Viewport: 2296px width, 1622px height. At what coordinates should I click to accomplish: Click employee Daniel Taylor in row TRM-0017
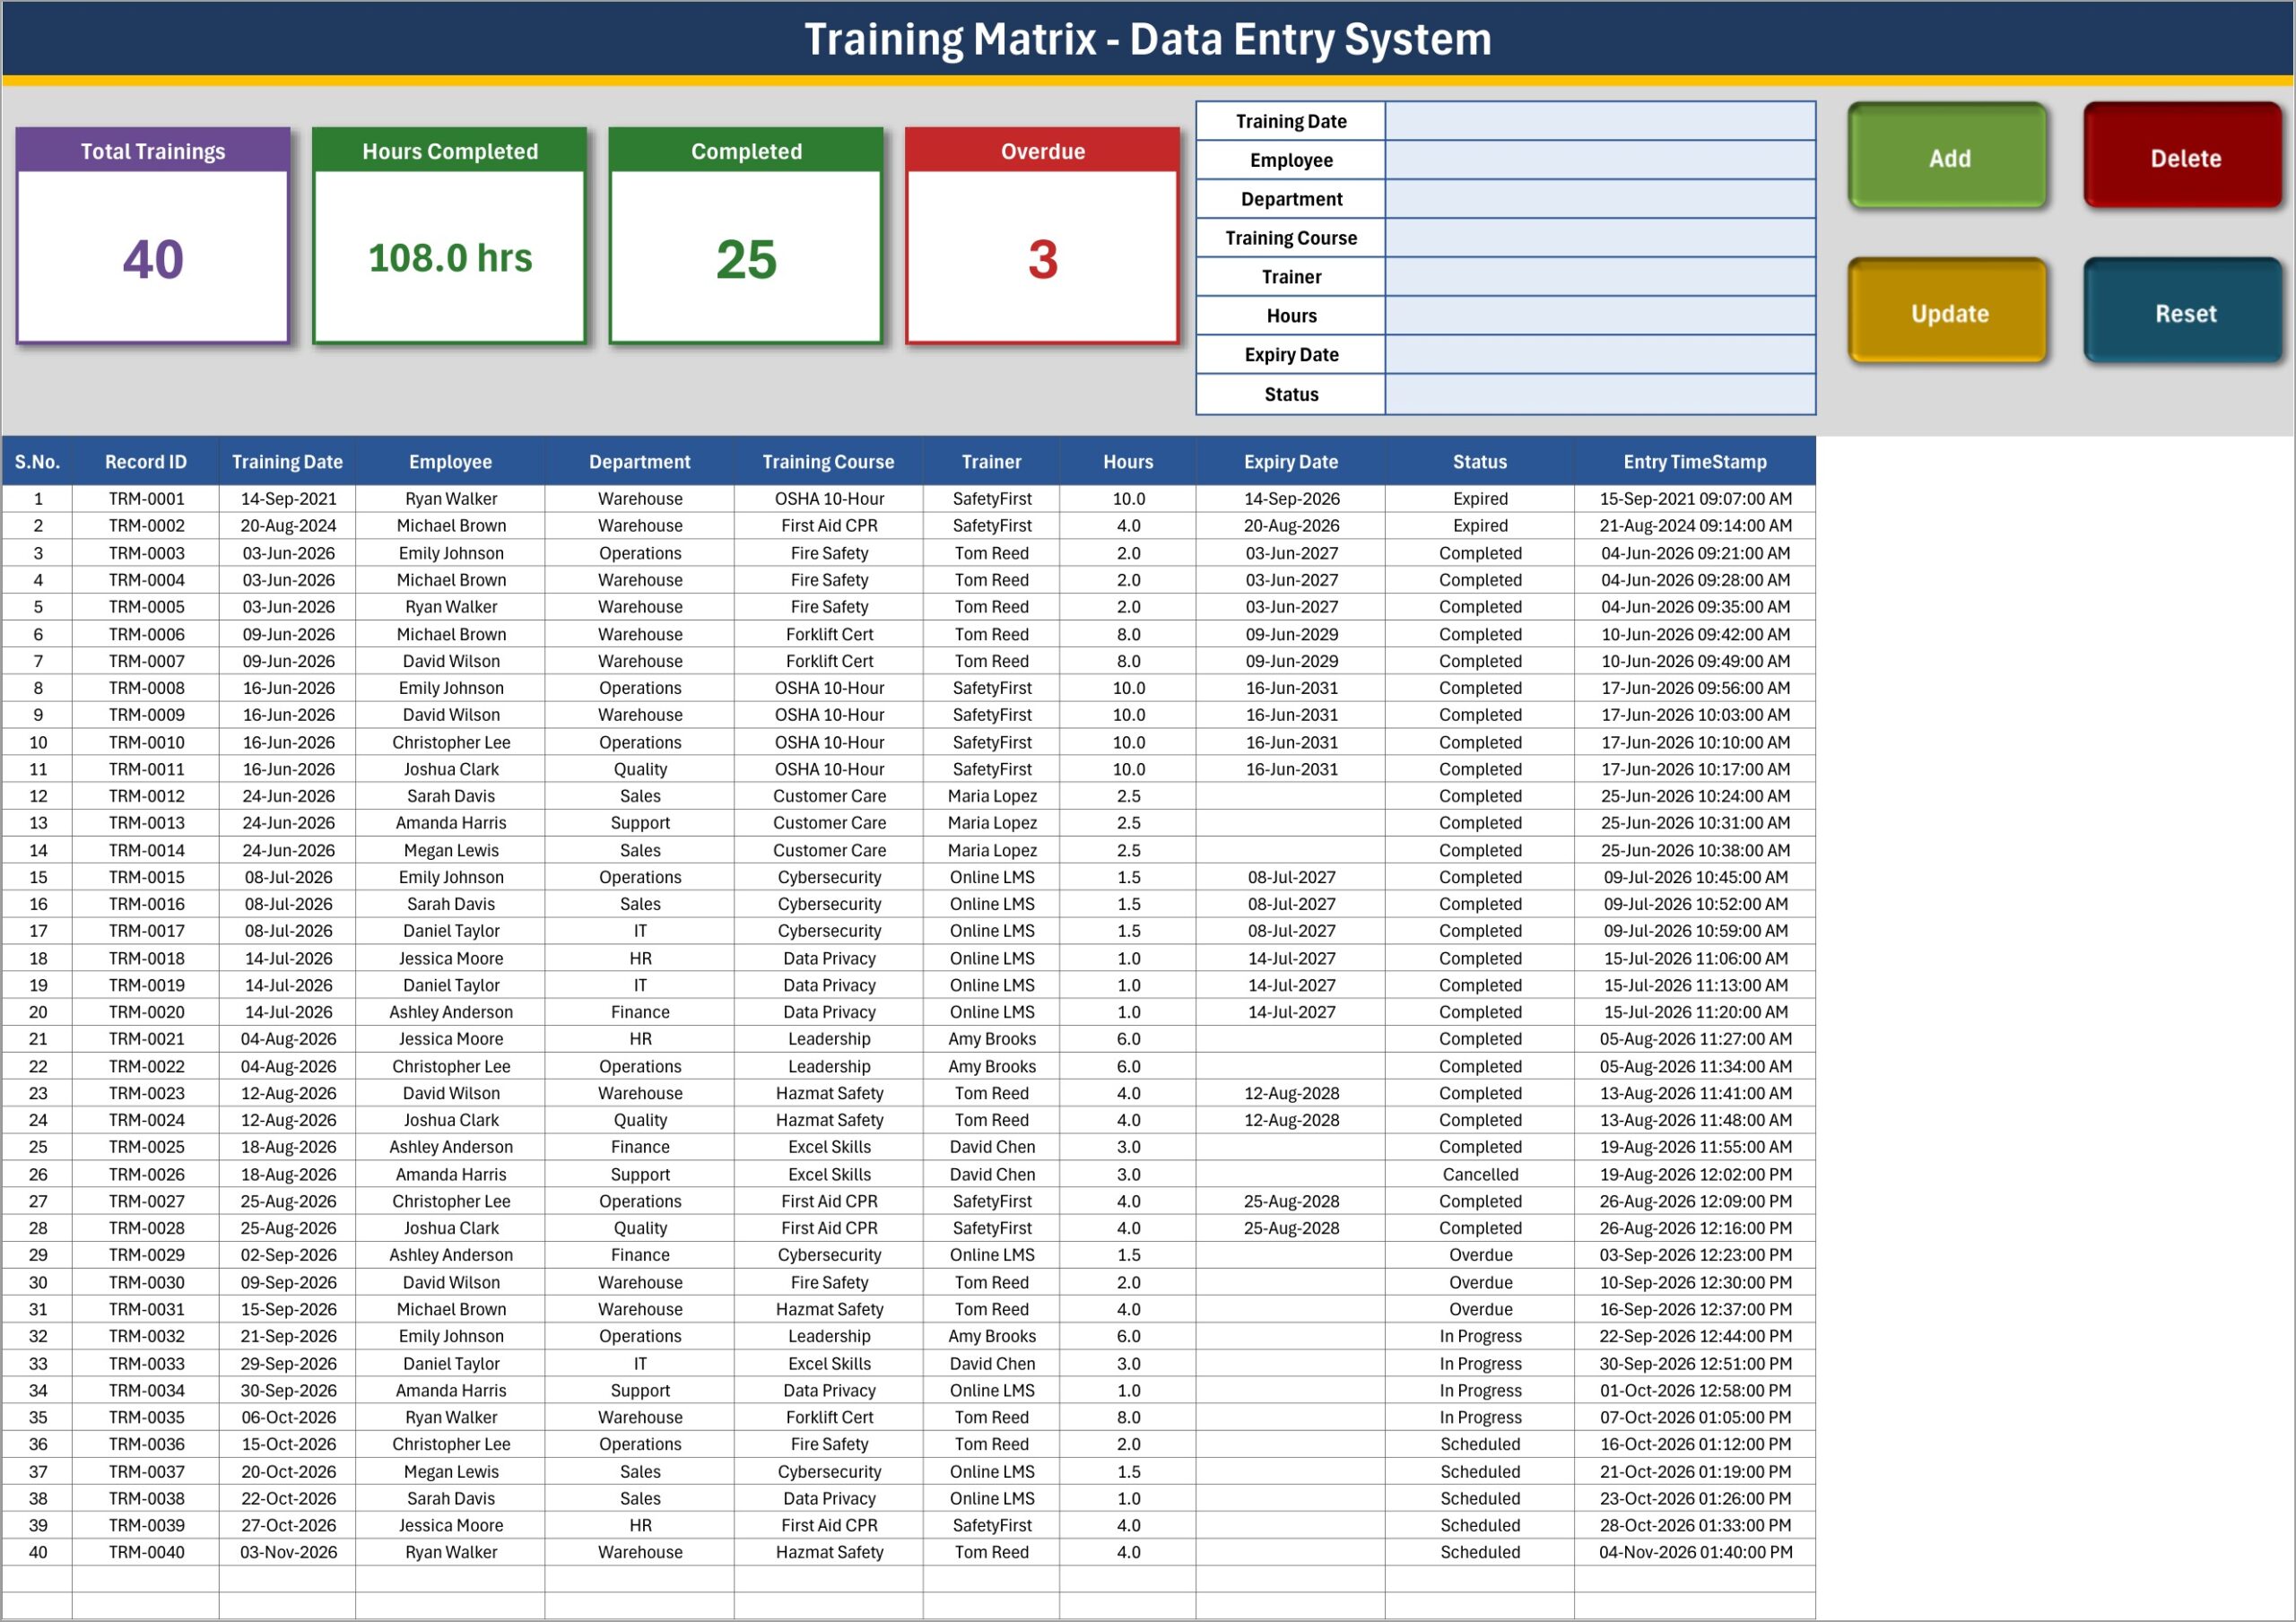(451, 931)
